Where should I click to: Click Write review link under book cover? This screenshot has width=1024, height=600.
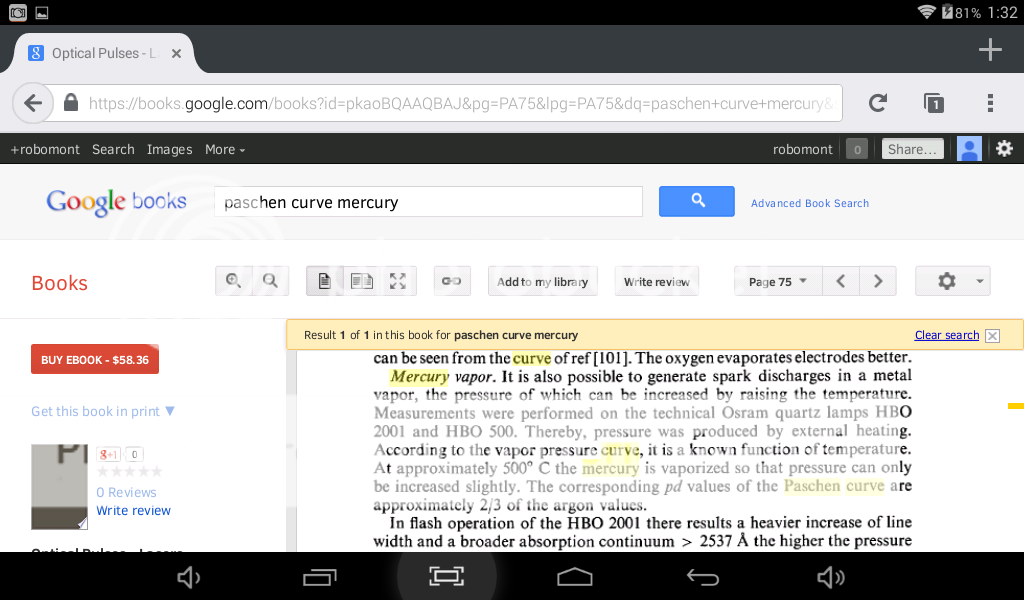(x=133, y=511)
